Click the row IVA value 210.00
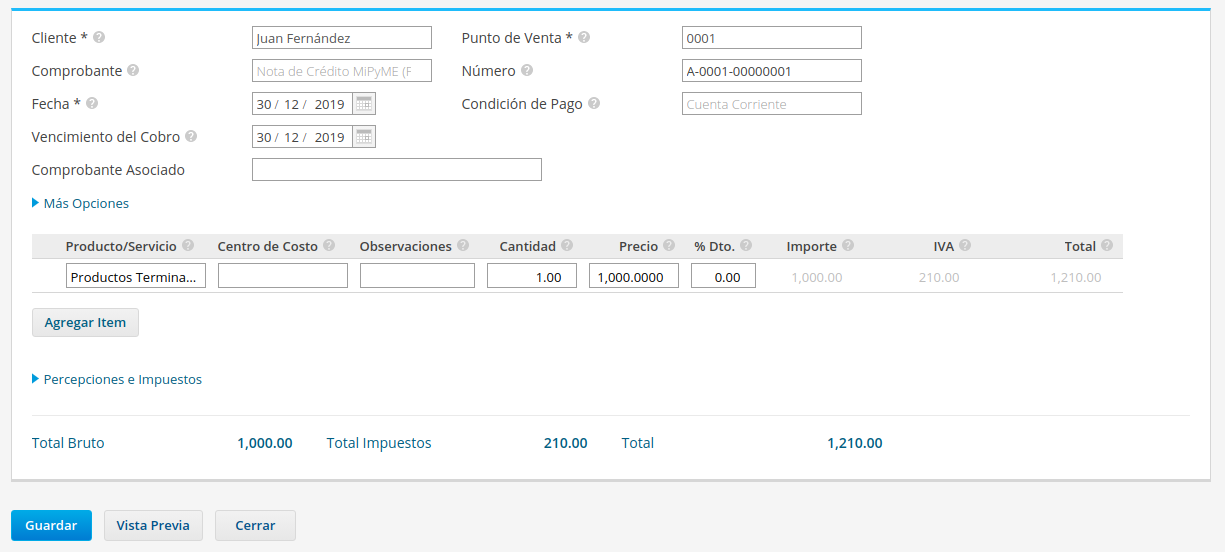This screenshot has height=552, width=1225. coord(939,278)
